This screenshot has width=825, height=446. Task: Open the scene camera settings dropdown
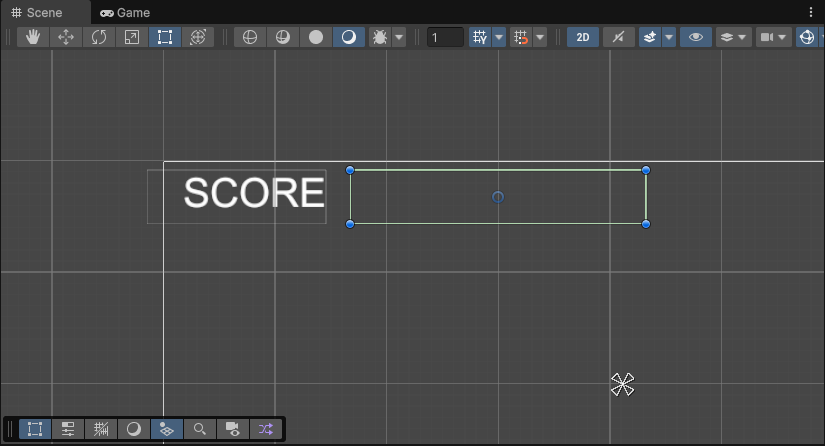pyautogui.click(x=773, y=37)
